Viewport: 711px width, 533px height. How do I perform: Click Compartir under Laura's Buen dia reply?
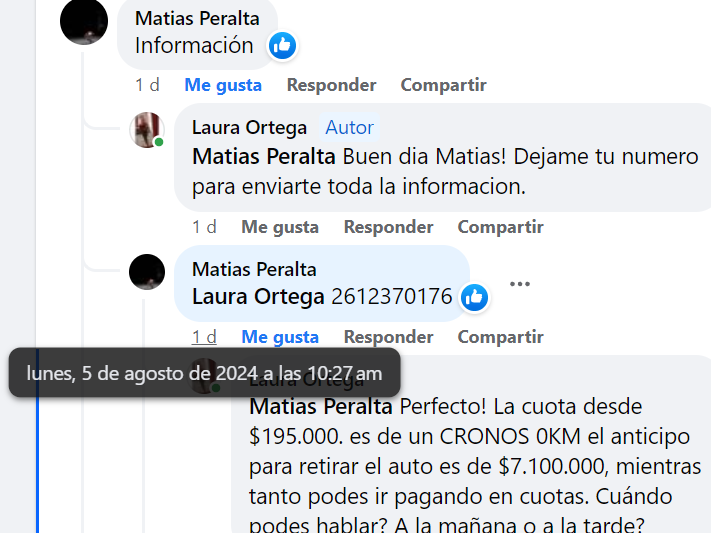501,227
